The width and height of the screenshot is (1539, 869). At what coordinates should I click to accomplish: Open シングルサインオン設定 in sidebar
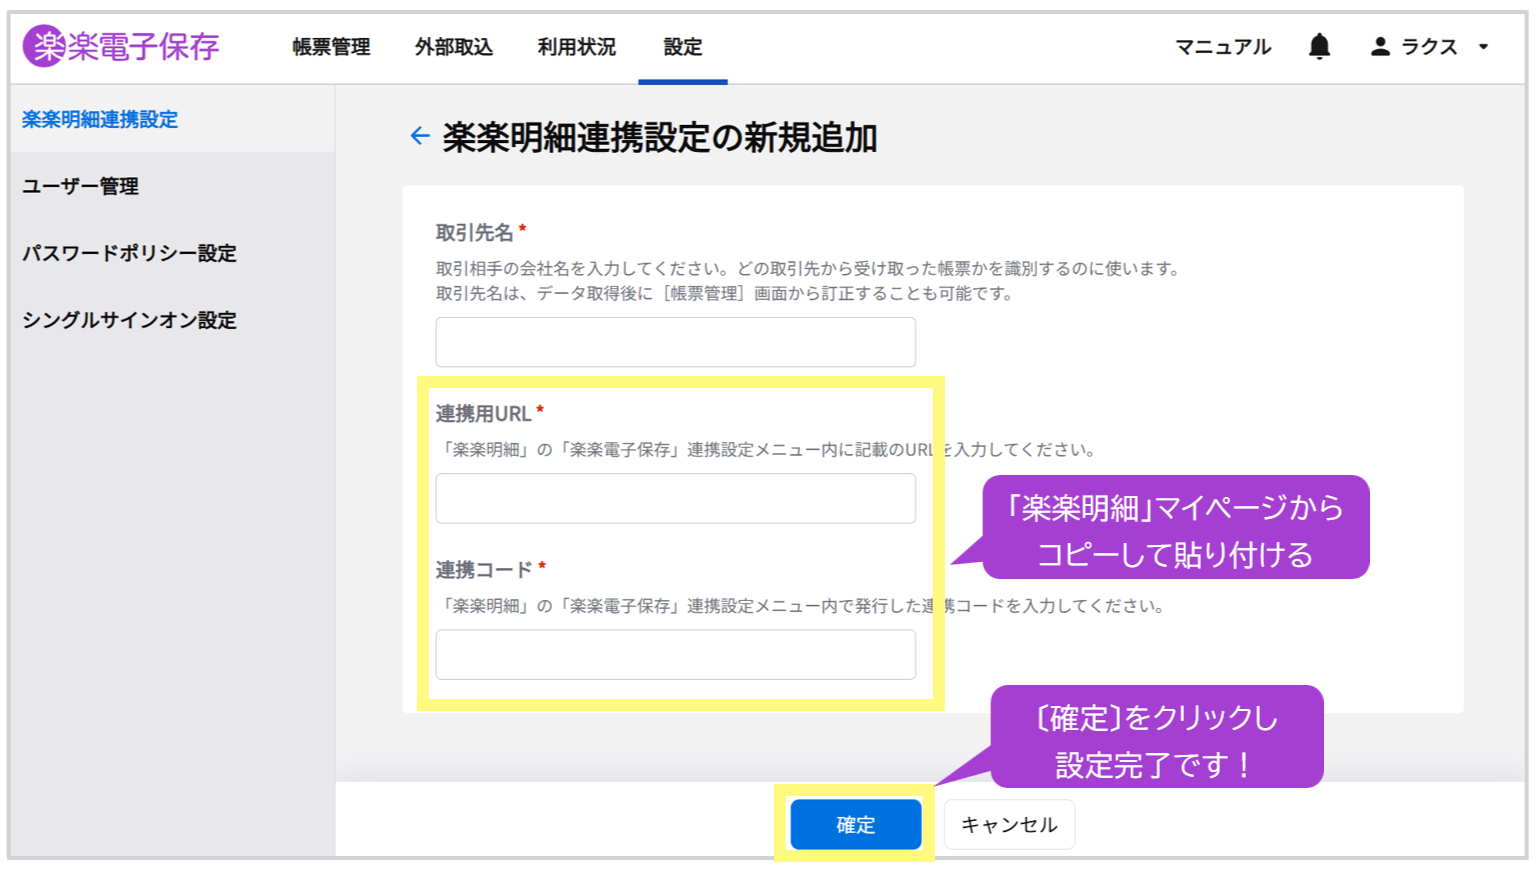129,320
